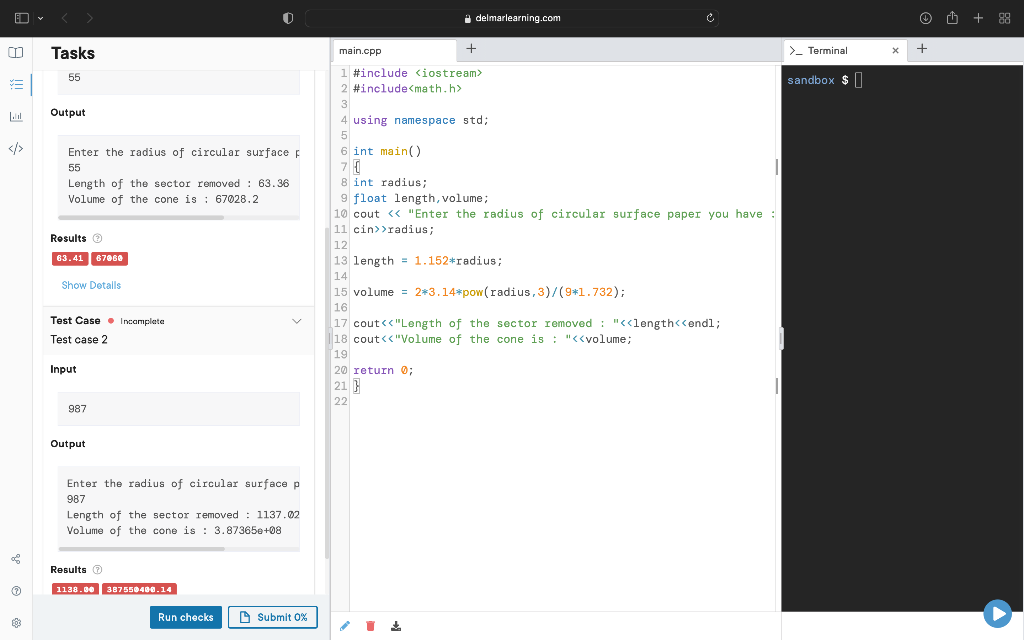Open the book/documentation icon in sidebar
This screenshot has height=640, width=1024.
[x=15, y=52]
